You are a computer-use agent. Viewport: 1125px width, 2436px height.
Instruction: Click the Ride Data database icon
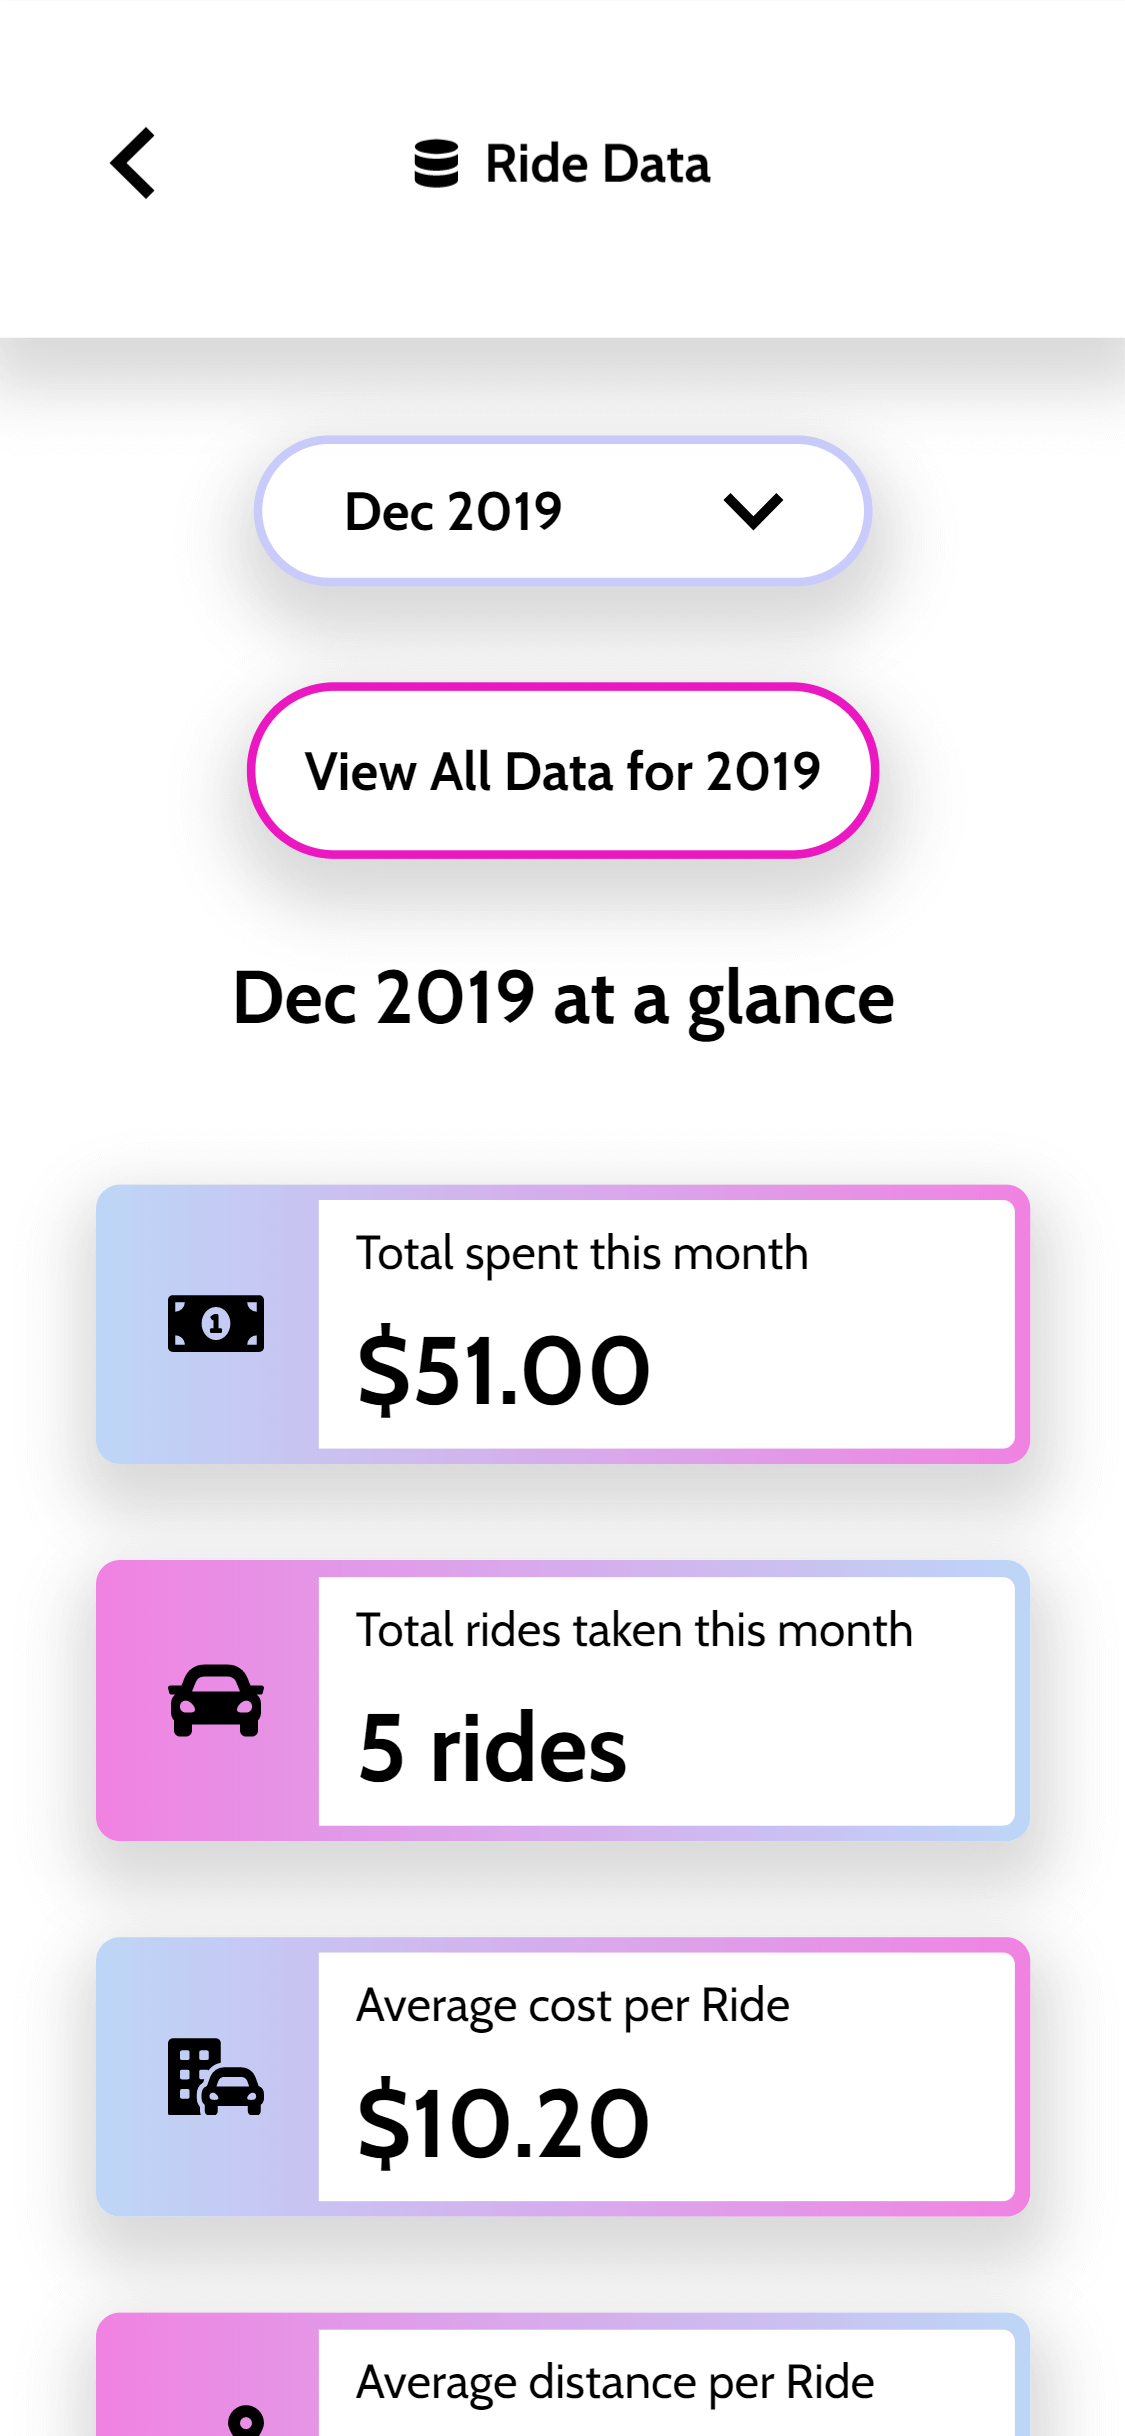point(436,164)
